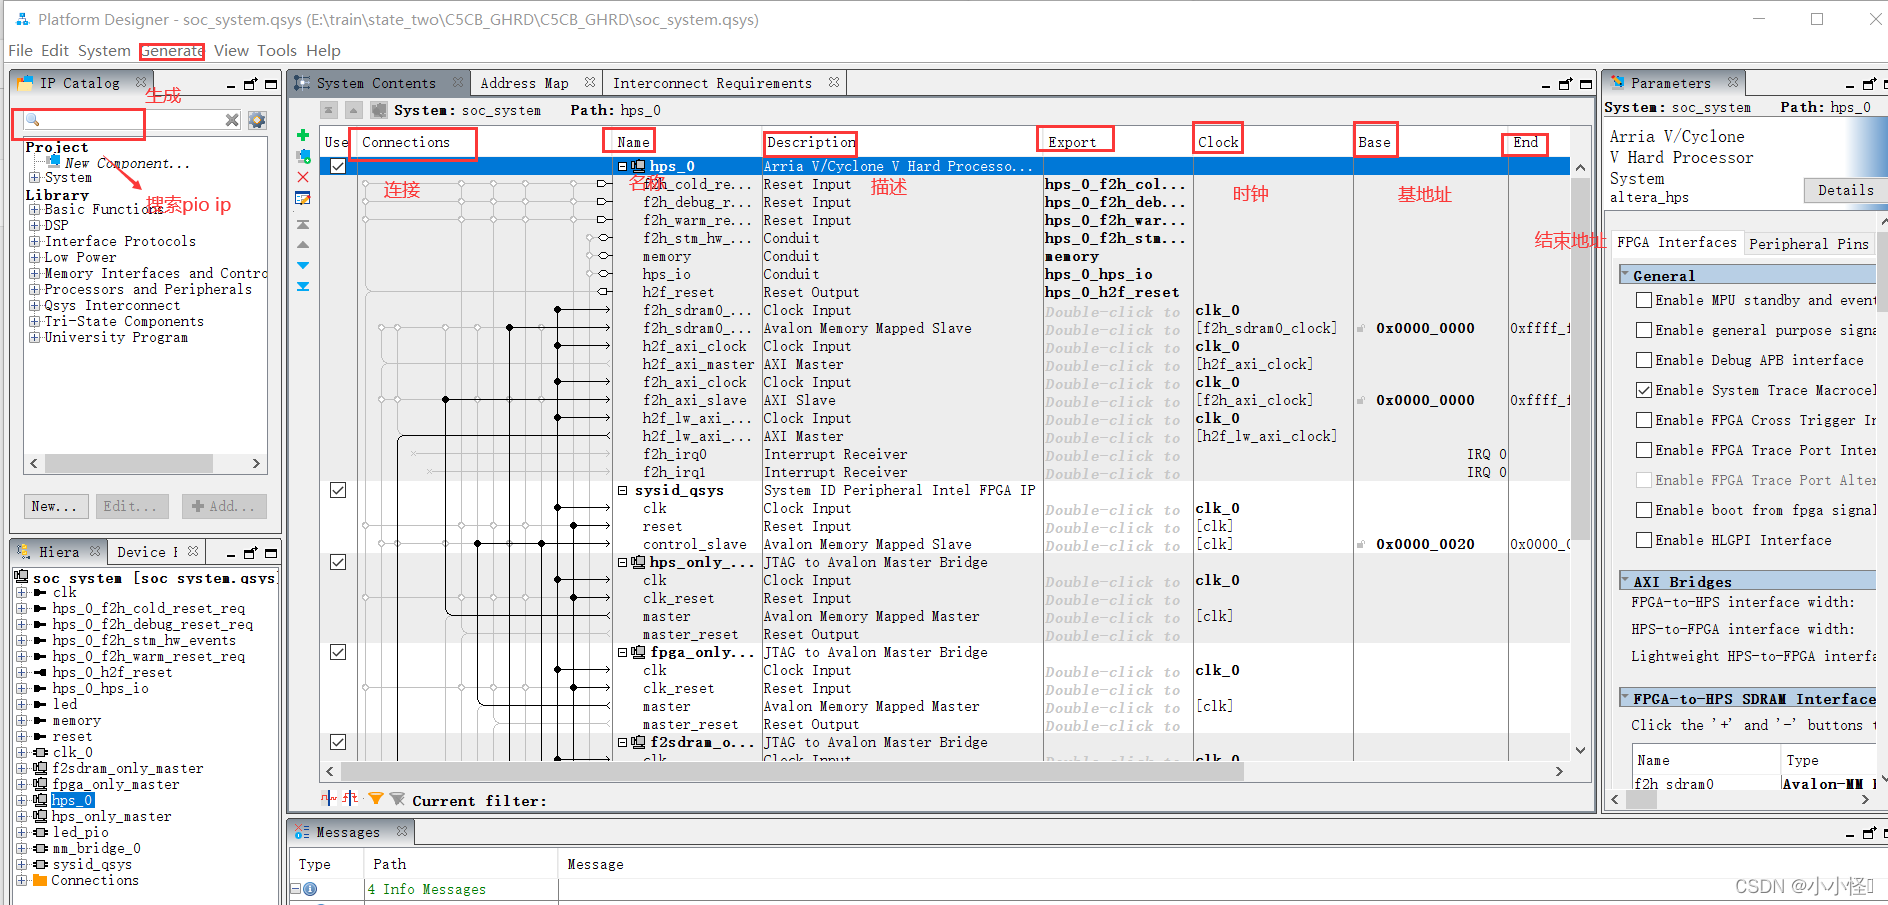Screen dimensions: 1888x905
Task: Open the Generate menu
Action: [172, 51]
